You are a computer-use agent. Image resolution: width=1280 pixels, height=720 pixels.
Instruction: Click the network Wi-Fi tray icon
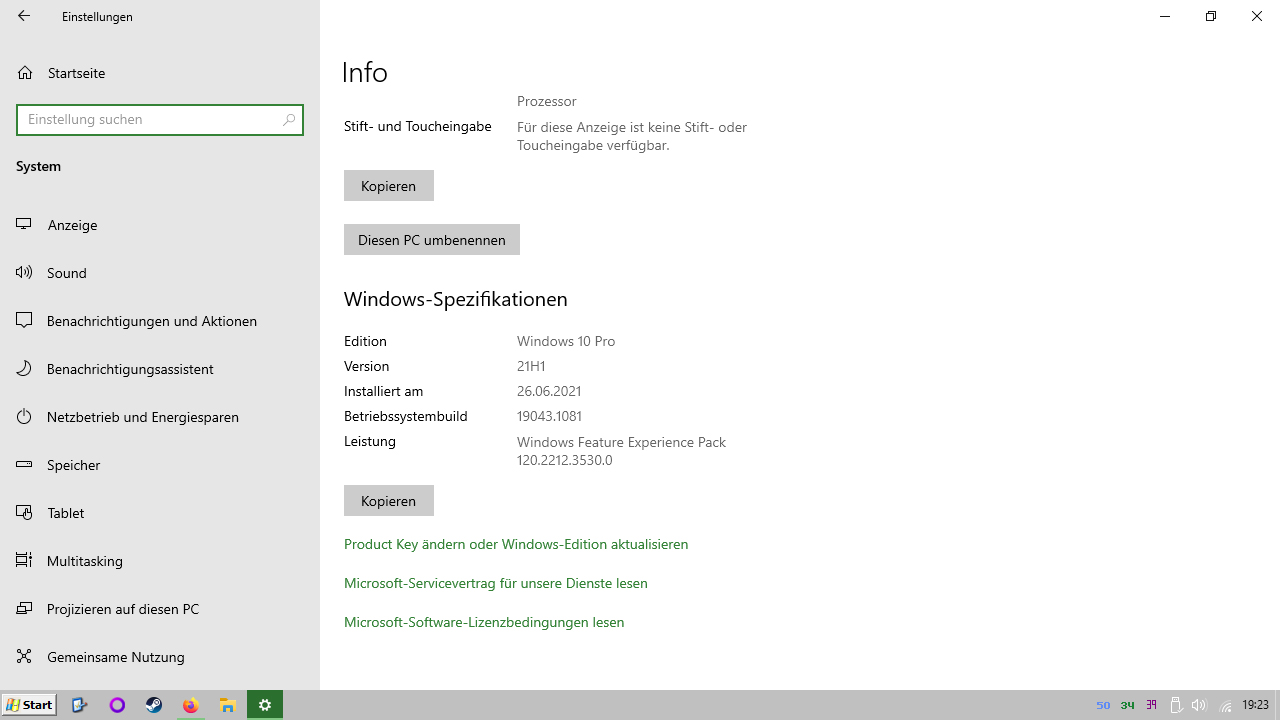pos(1225,705)
